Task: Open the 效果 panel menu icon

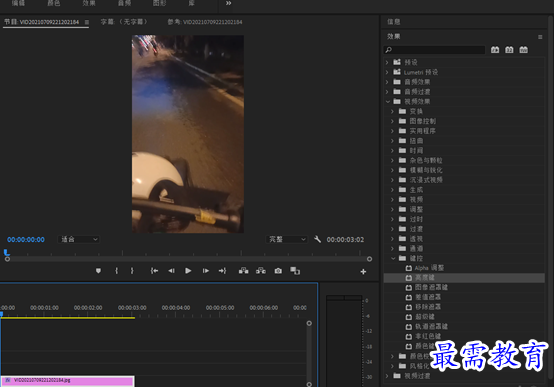Action: click(540, 37)
